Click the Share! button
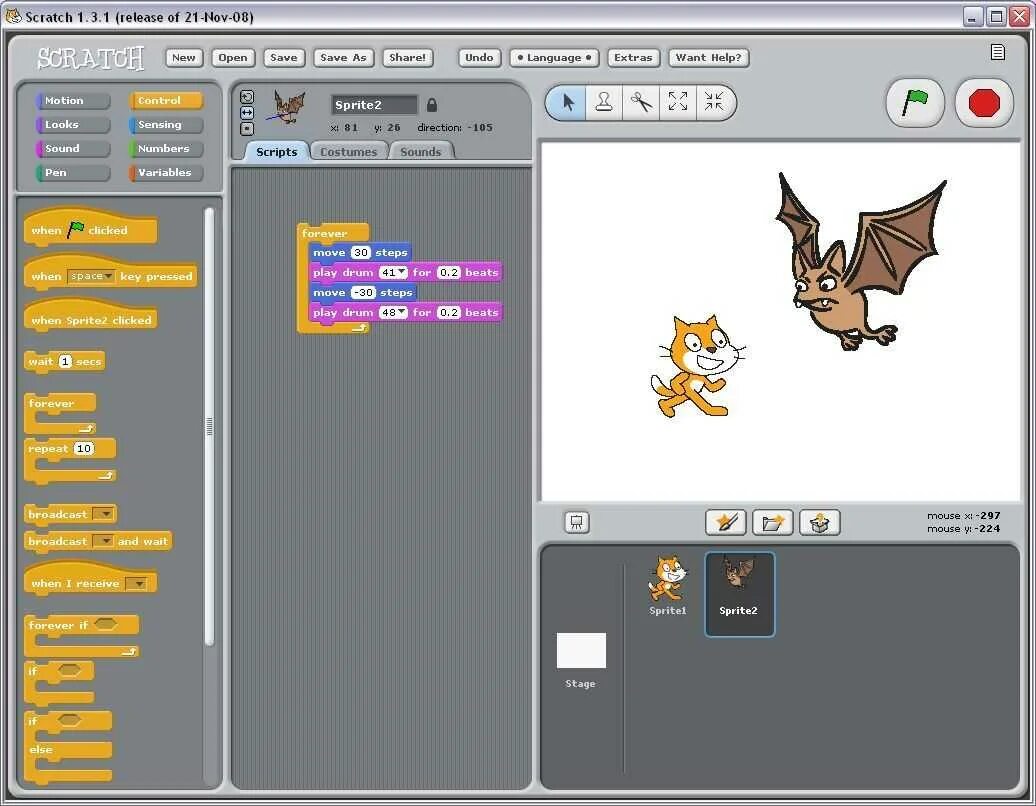Screen dimensions: 1036x806 (407, 57)
